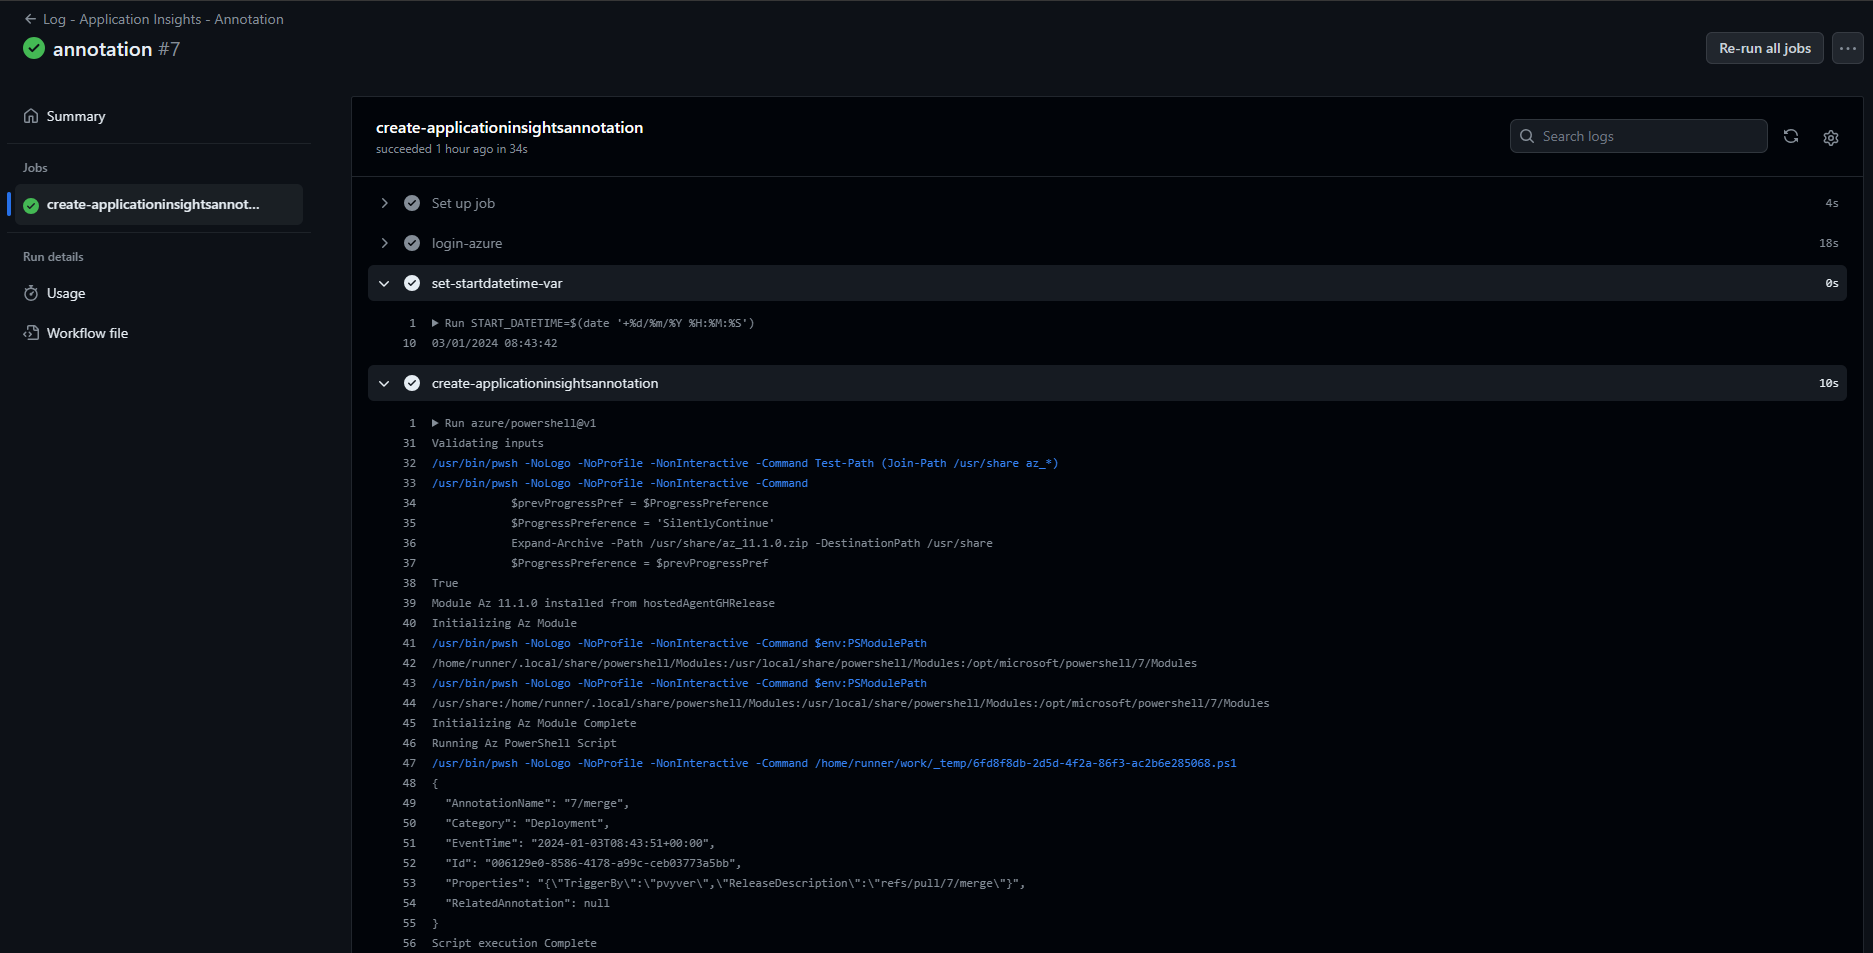Click the 10s duration of annotation step

tap(1828, 383)
